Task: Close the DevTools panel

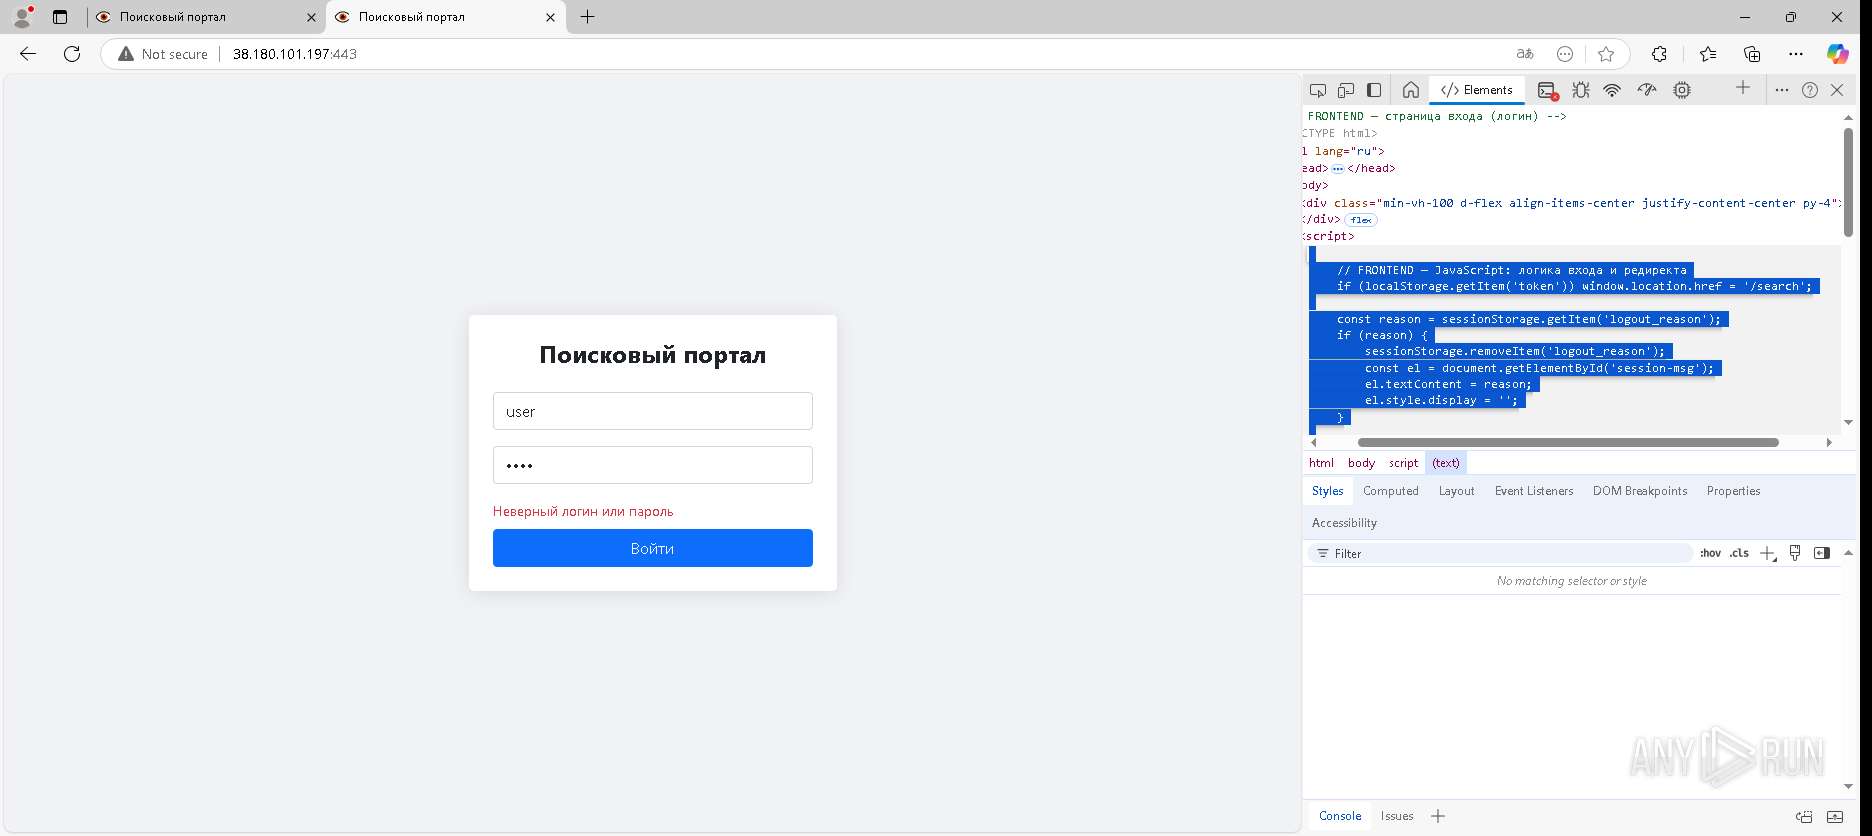Action: (x=1837, y=90)
